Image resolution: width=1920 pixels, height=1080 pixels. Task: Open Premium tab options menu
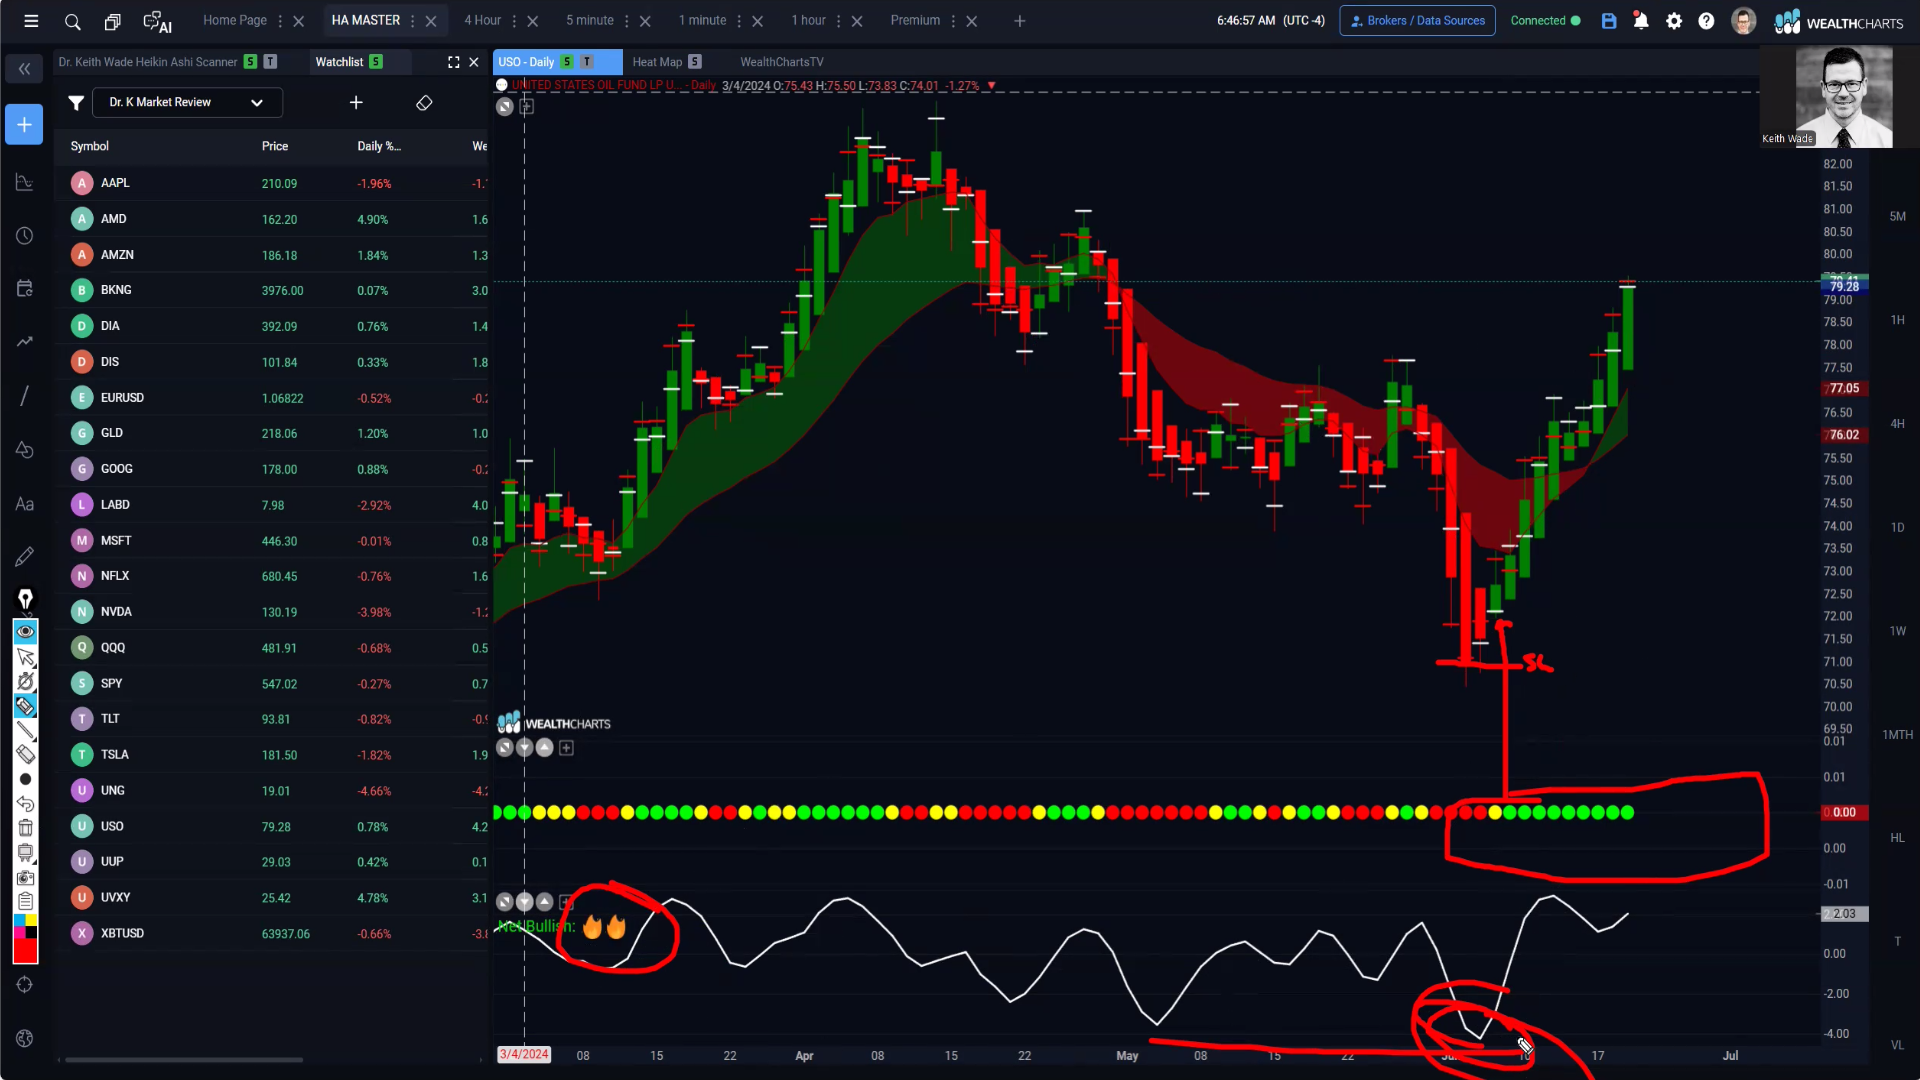tap(953, 21)
